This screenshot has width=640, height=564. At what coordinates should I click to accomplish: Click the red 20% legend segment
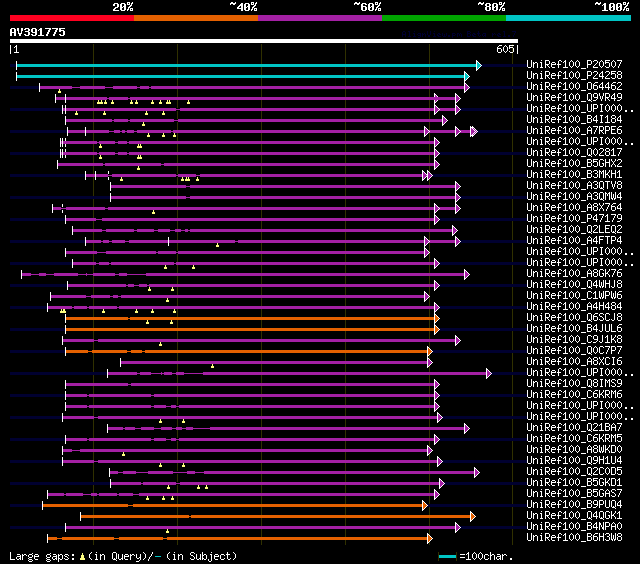(x=72, y=18)
